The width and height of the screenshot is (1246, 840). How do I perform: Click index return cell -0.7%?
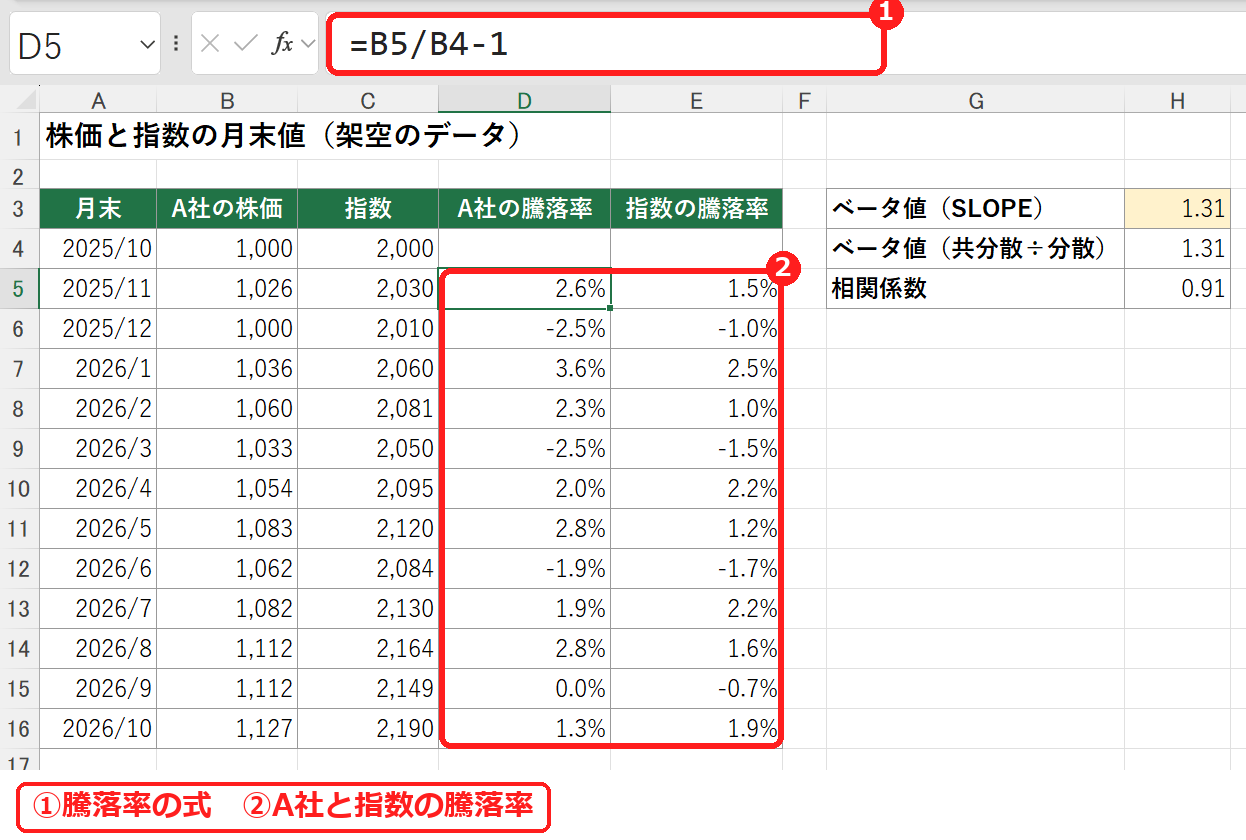[697, 689]
